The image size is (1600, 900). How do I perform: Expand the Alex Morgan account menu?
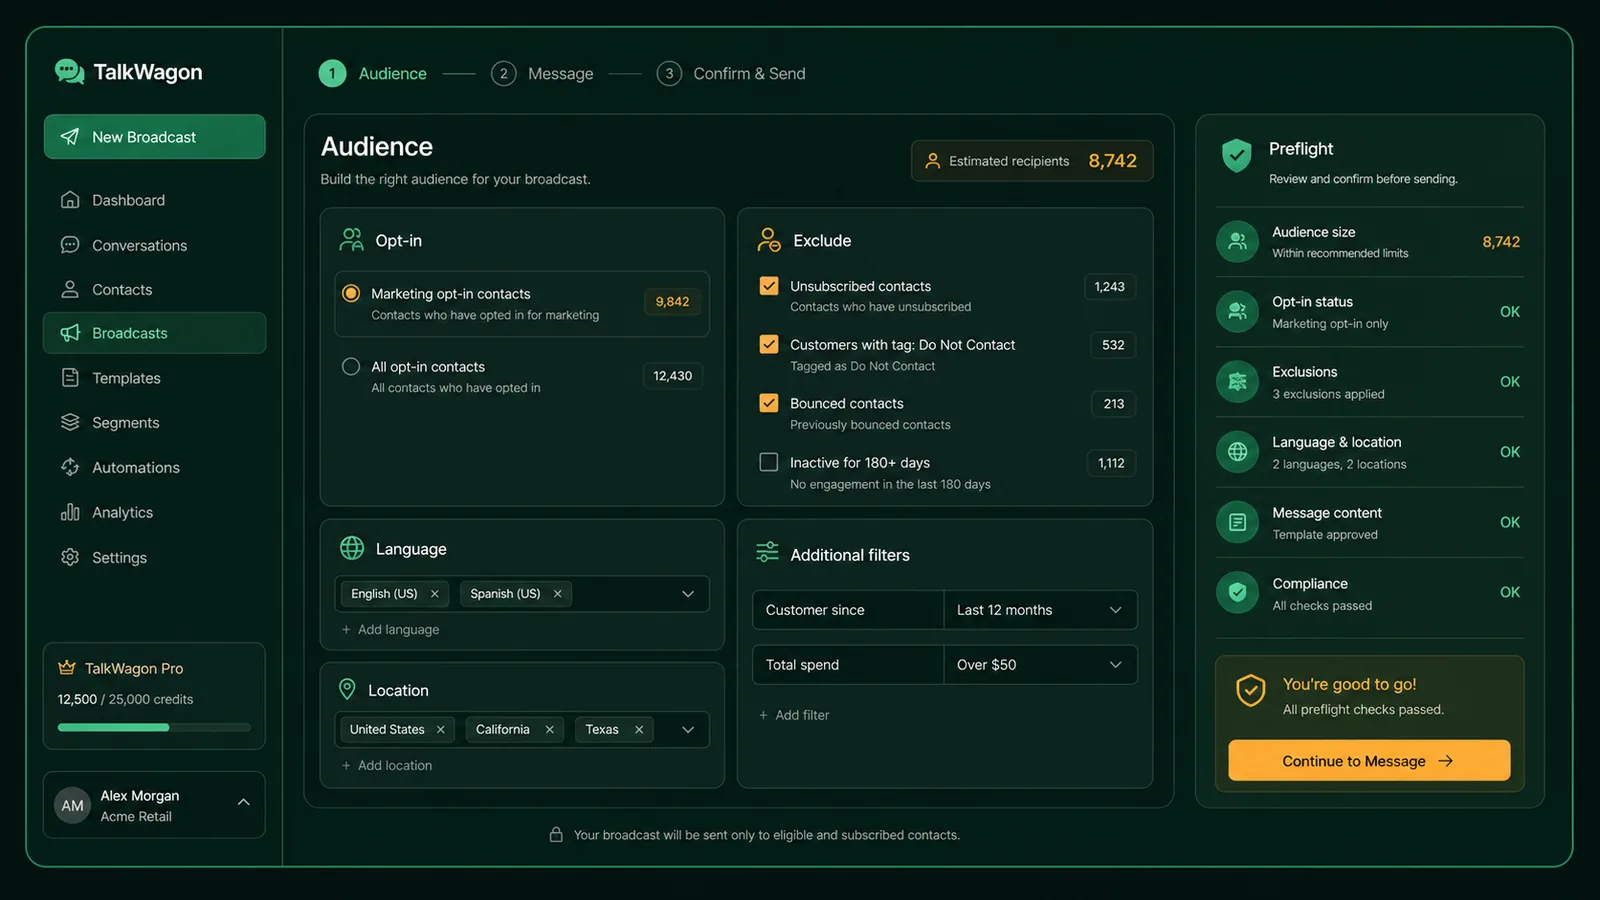pyautogui.click(x=243, y=802)
